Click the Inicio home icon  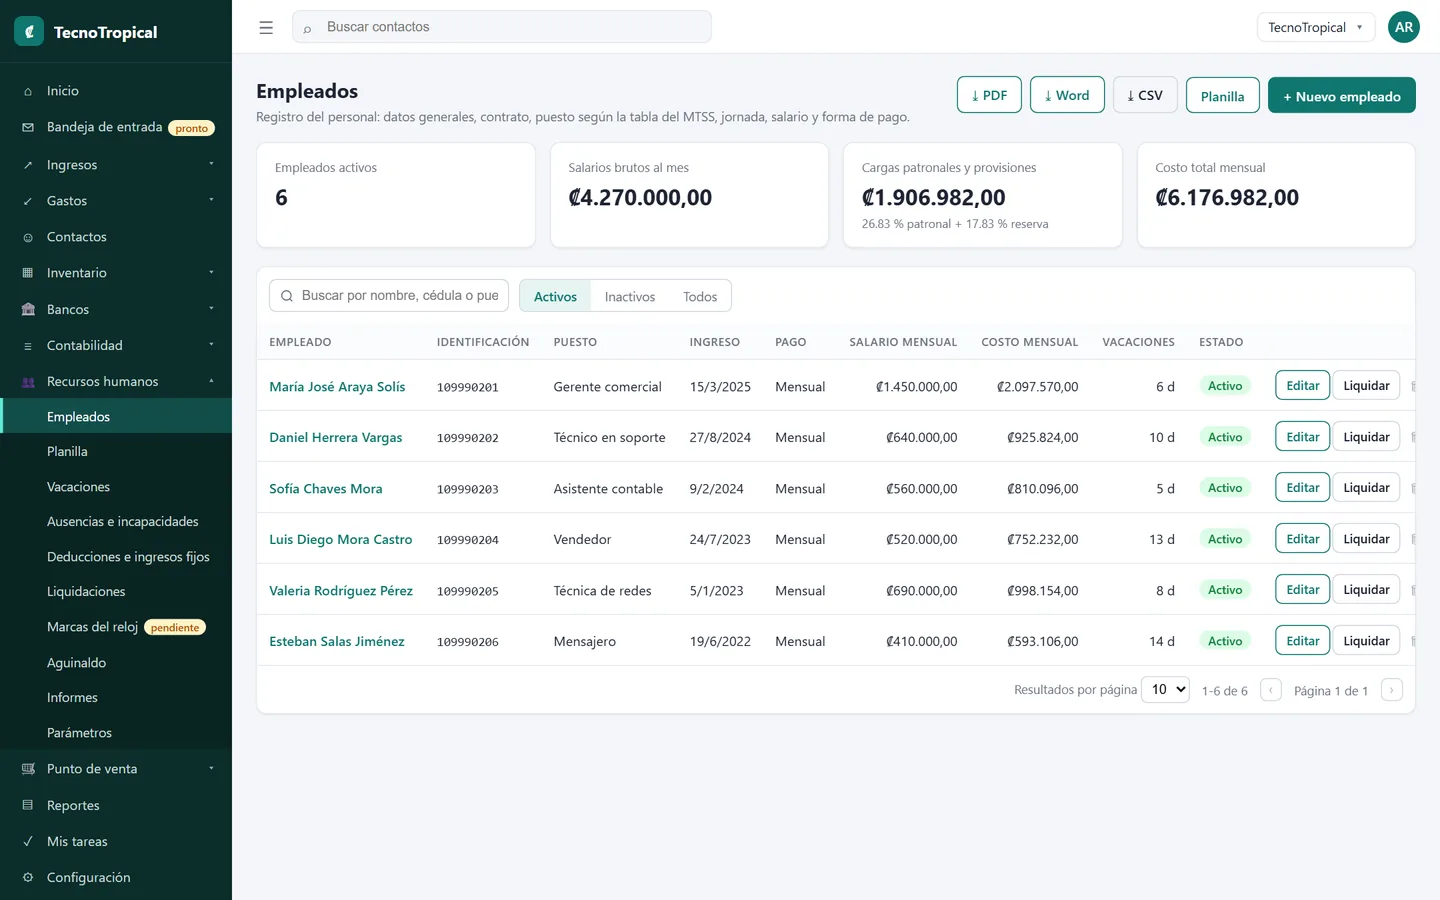tap(28, 91)
